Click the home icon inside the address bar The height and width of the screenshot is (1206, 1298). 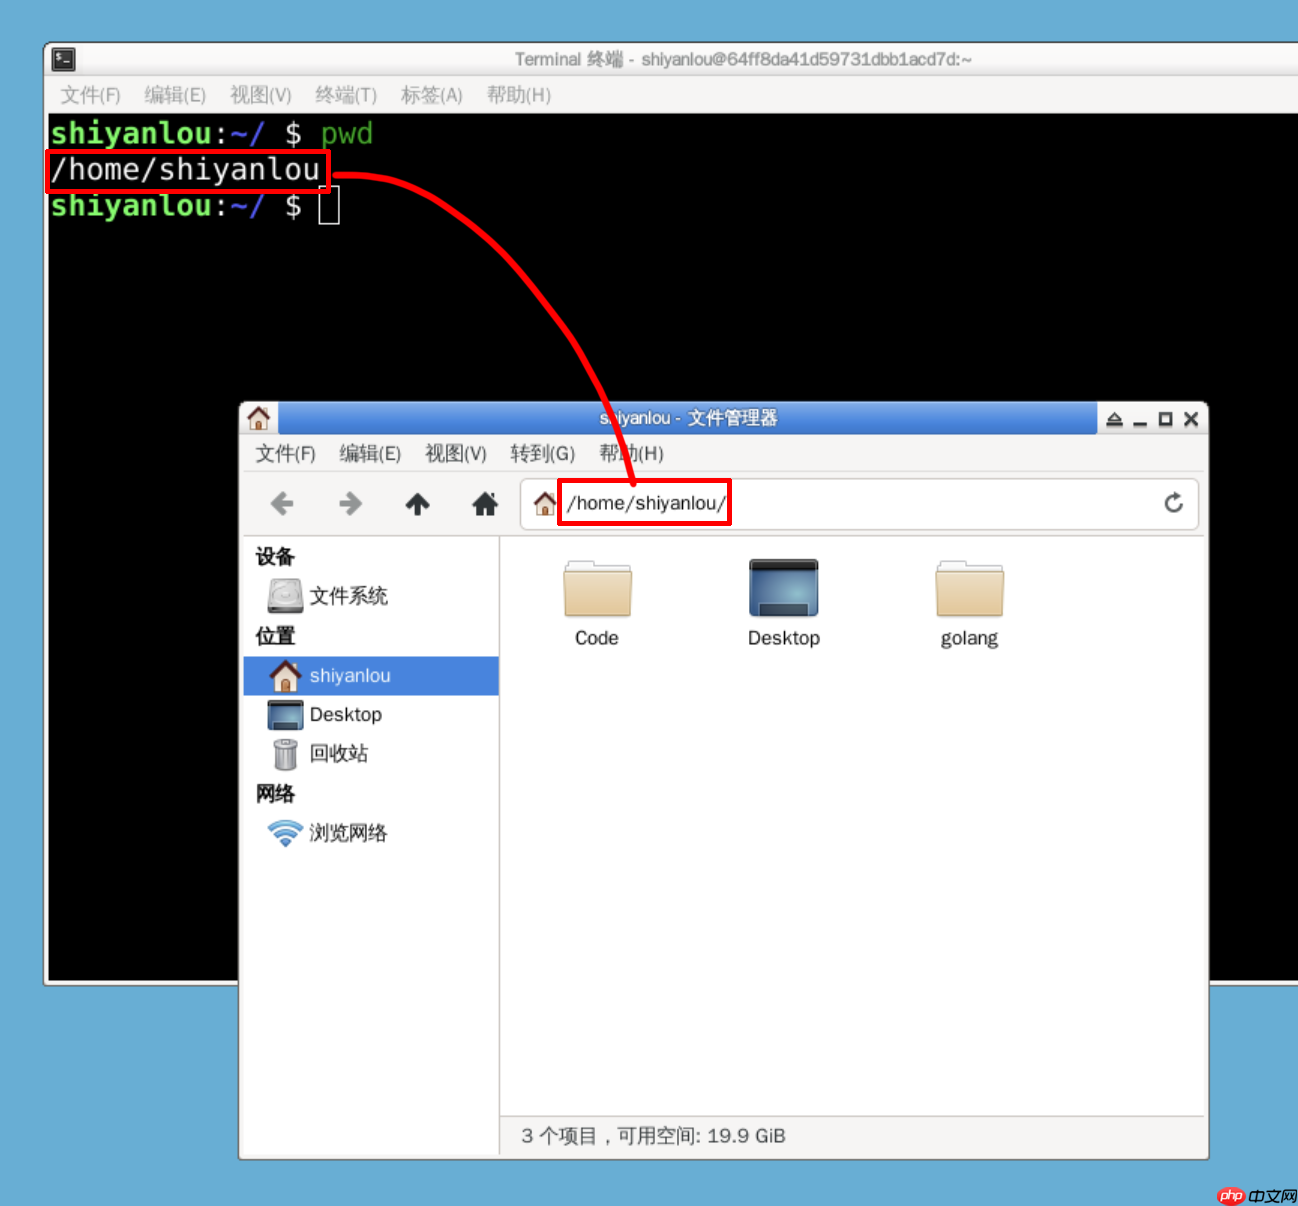[543, 504]
